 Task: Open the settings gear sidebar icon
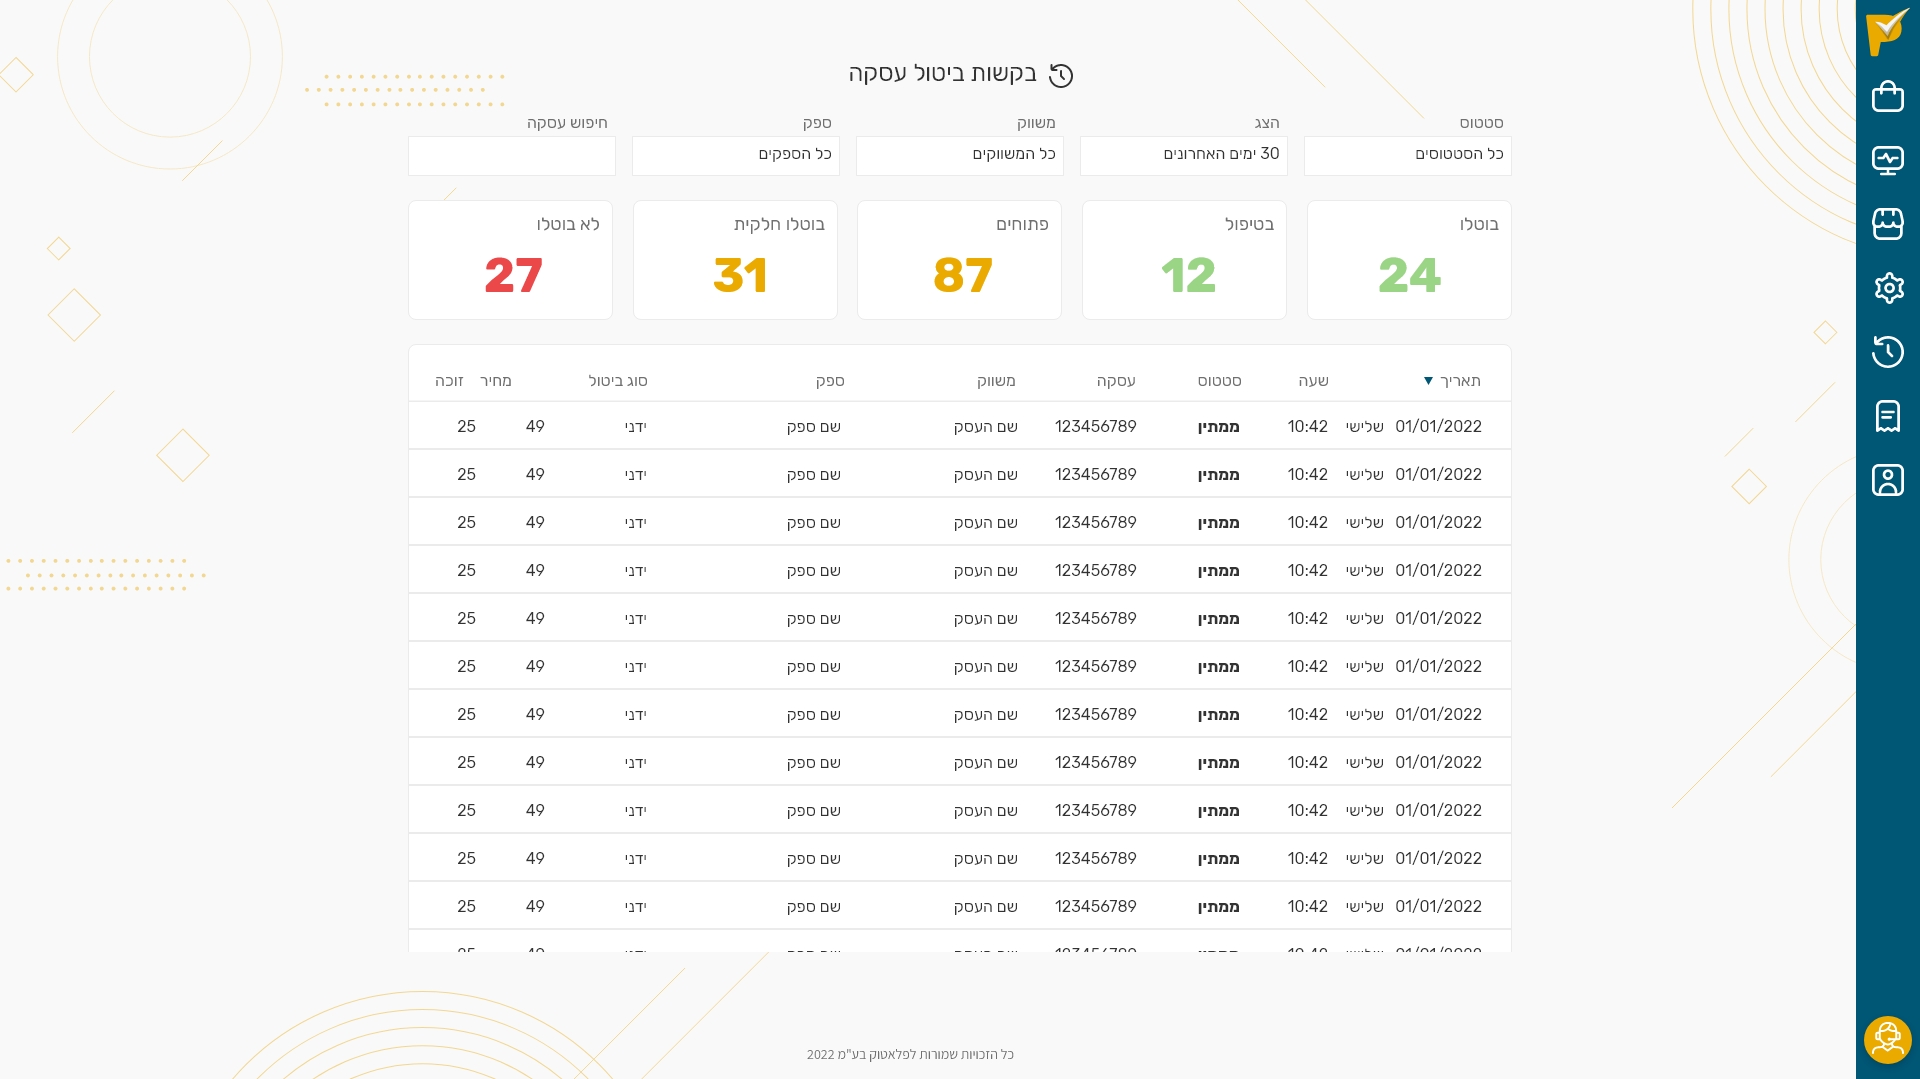[x=1887, y=288]
